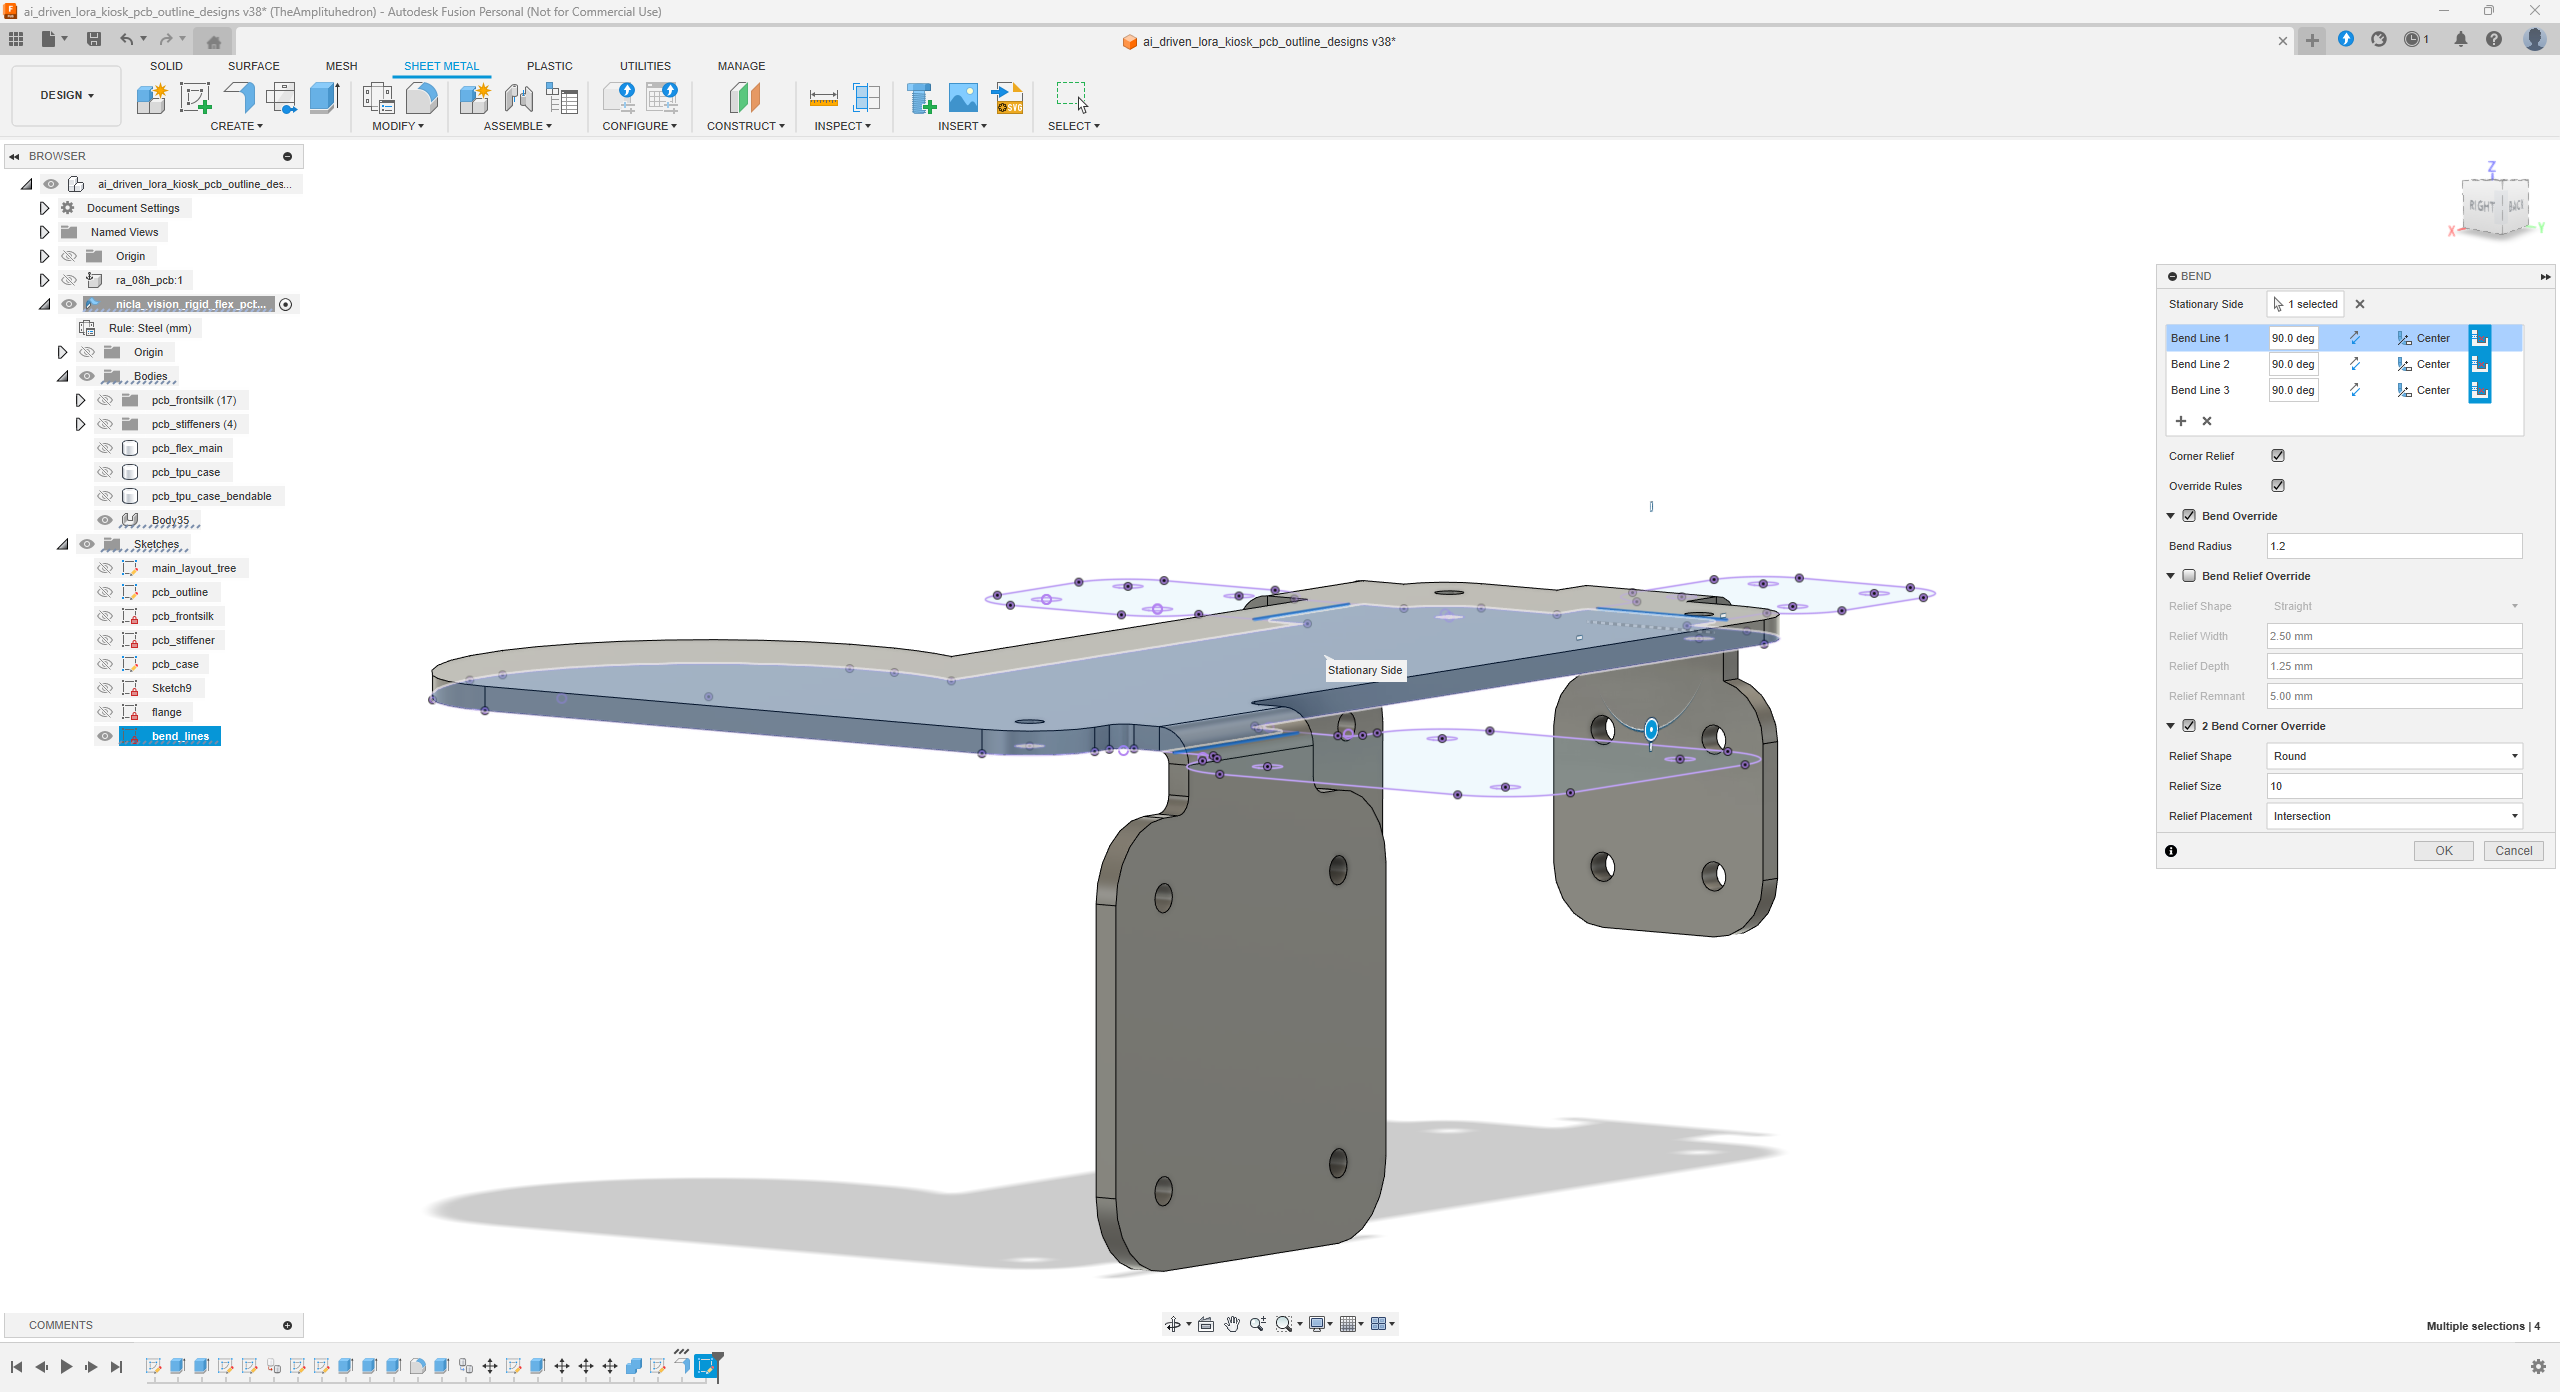This screenshot has height=1392, width=2560.
Task: Flip direction of Bend Line 2
Action: 2355,364
